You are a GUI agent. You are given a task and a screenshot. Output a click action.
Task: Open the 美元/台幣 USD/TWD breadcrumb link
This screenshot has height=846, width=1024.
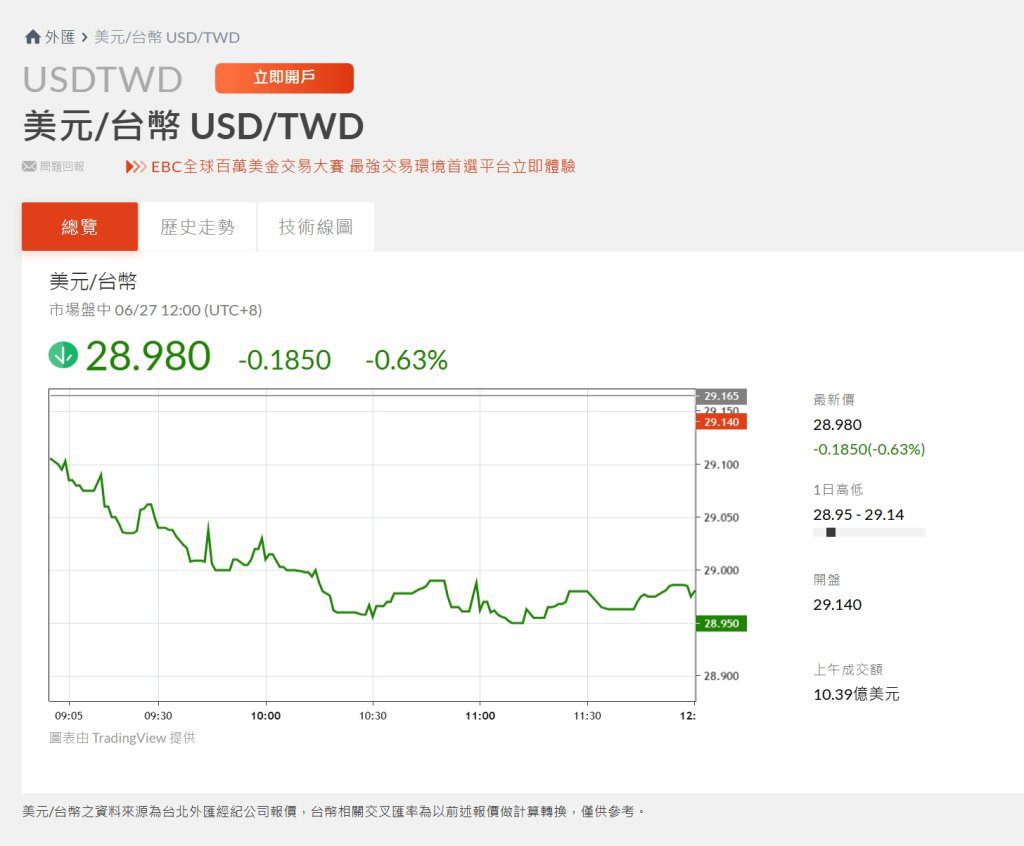(167, 38)
